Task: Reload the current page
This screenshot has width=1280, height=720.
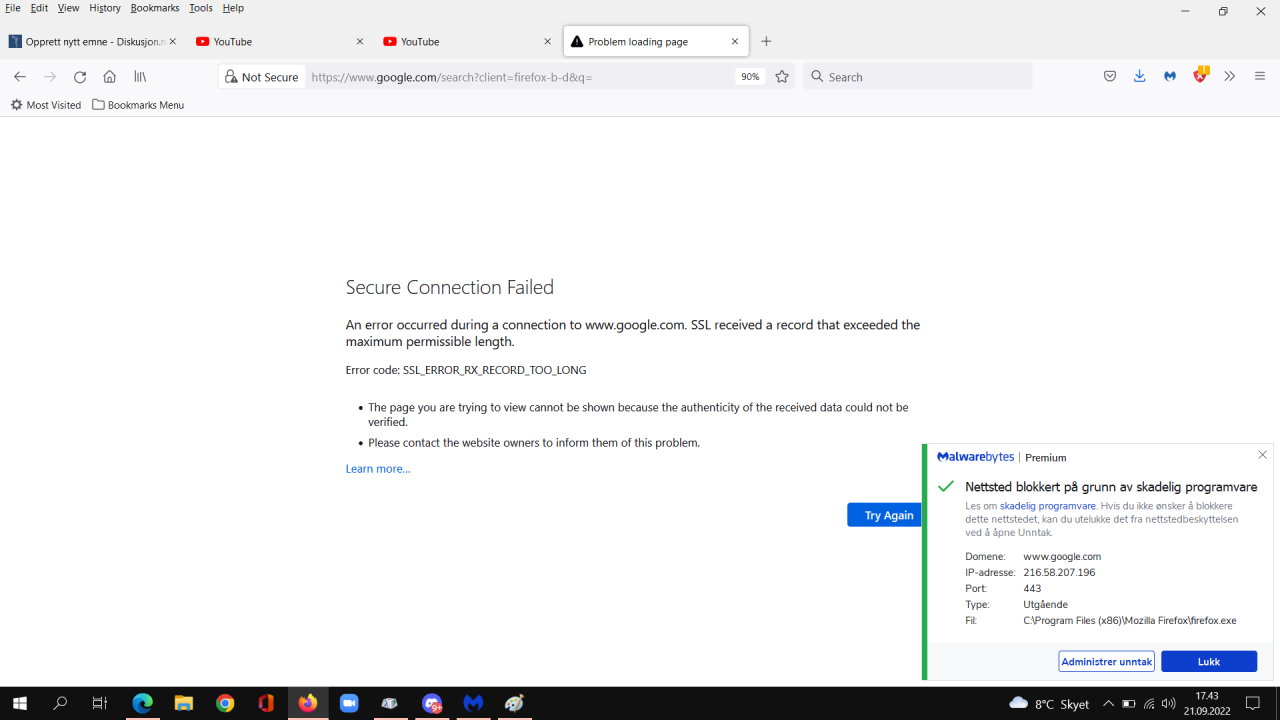Action: pos(80,77)
